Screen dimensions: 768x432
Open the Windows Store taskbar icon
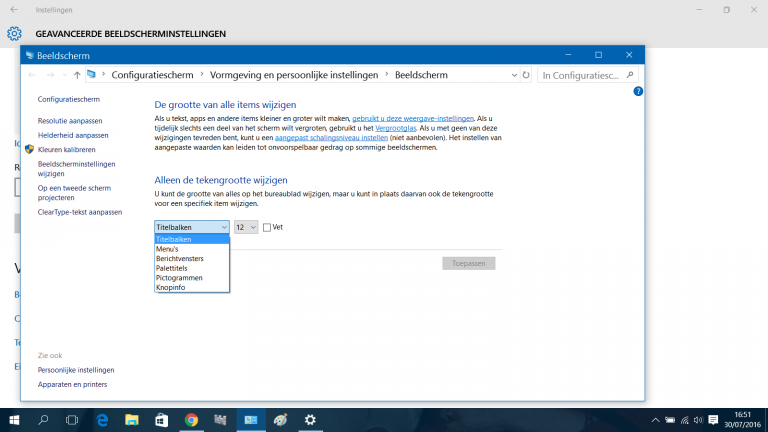click(x=161, y=420)
